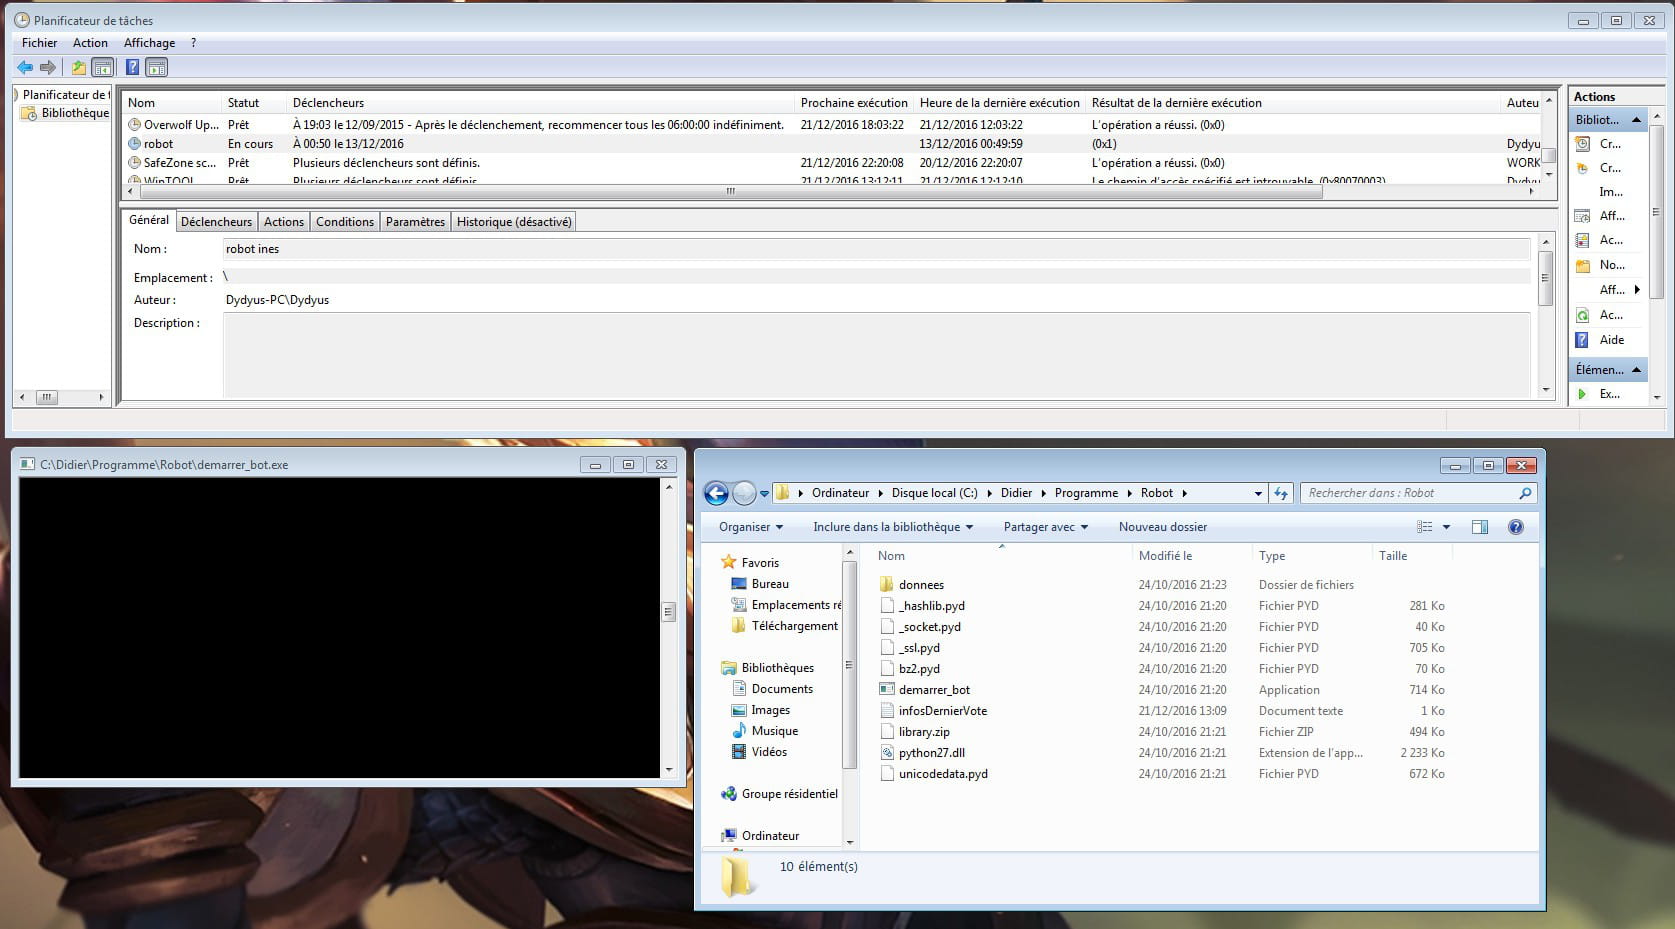Click the horizontal scrollbar of the task list
Viewport: 1675px width, 929px height.
[729, 191]
